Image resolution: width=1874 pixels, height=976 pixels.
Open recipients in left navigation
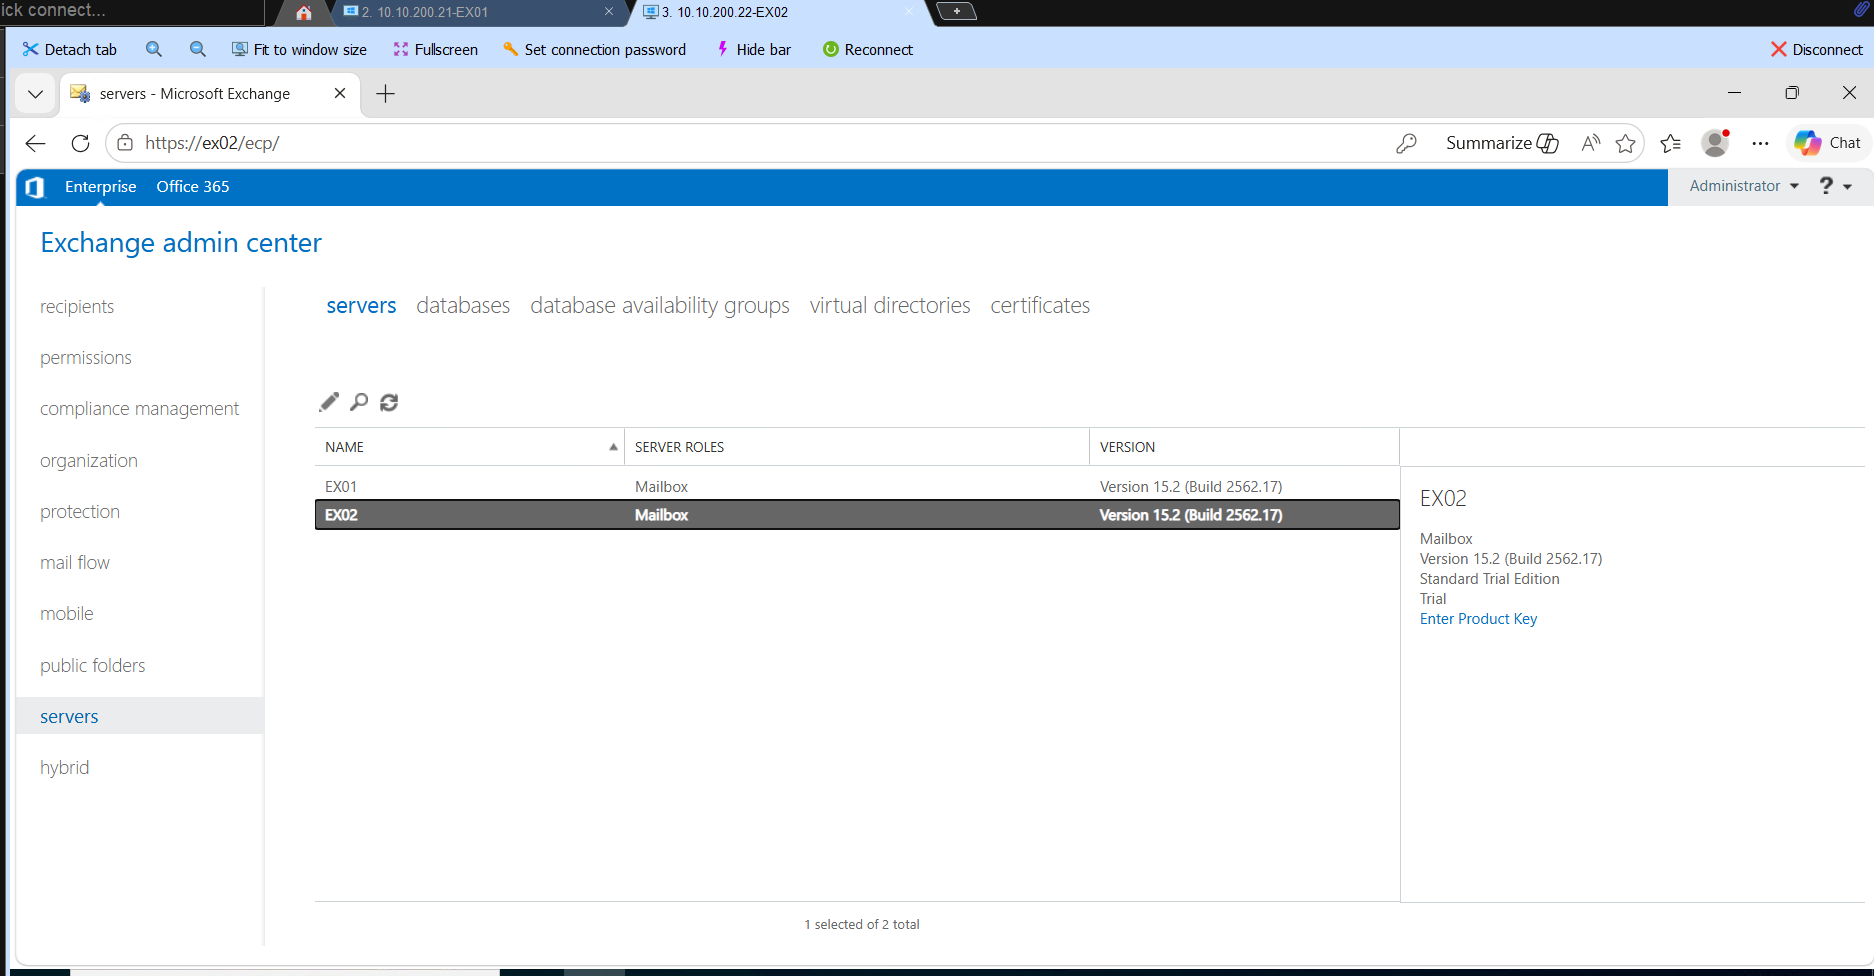77,306
